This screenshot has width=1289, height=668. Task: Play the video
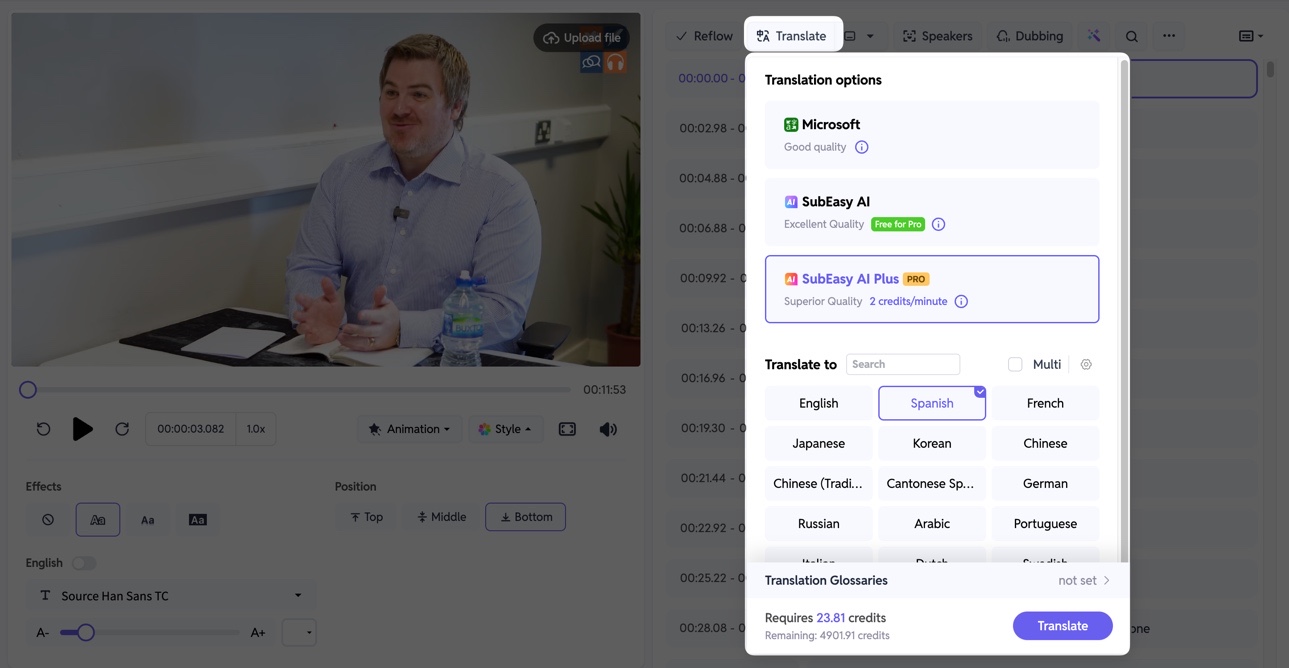pos(83,429)
